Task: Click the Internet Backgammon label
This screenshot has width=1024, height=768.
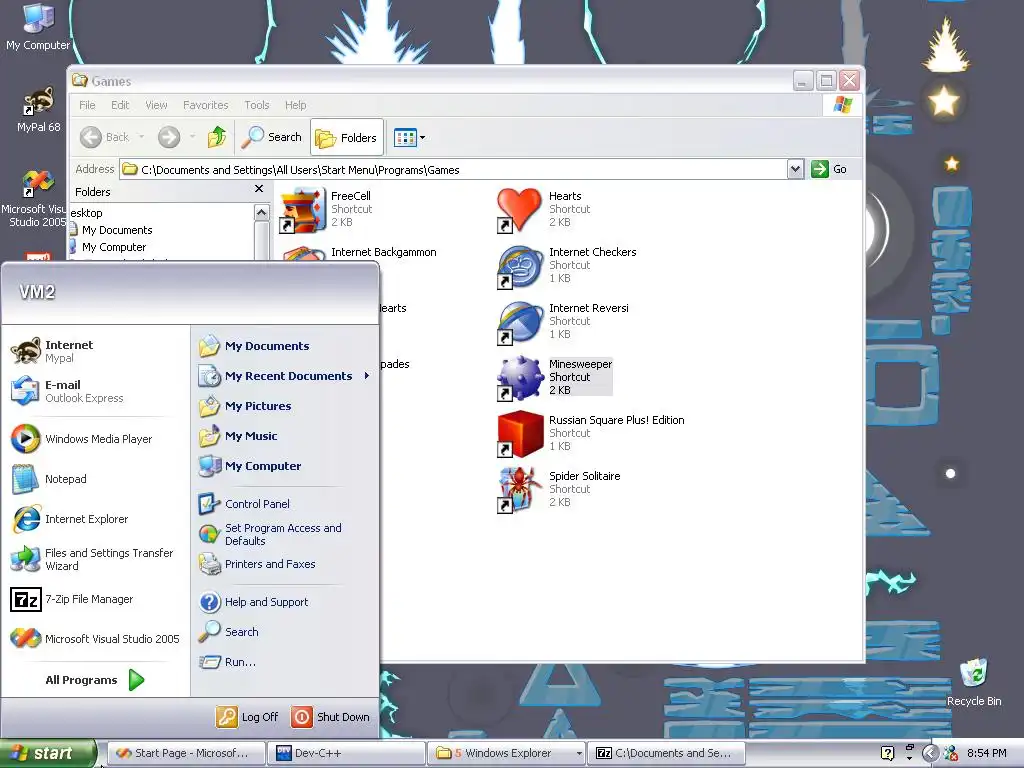Action: [383, 252]
